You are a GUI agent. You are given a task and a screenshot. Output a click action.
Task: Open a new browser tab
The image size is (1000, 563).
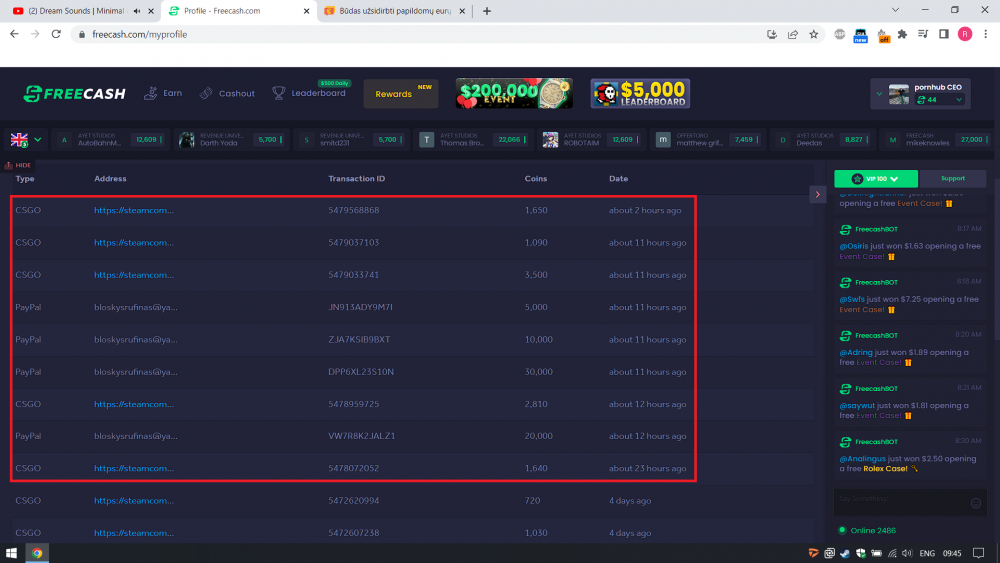[x=487, y=11]
